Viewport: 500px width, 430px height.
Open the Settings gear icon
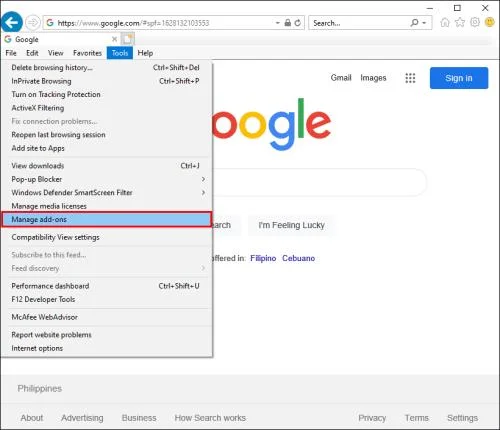475,22
